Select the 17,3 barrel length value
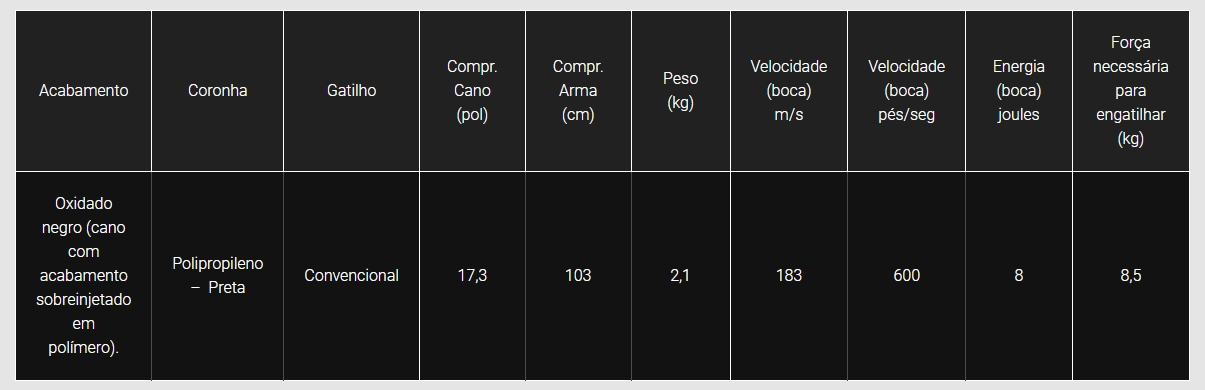Image resolution: width=1205 pixels, height=390 pixels. click(x=472, y=275)
